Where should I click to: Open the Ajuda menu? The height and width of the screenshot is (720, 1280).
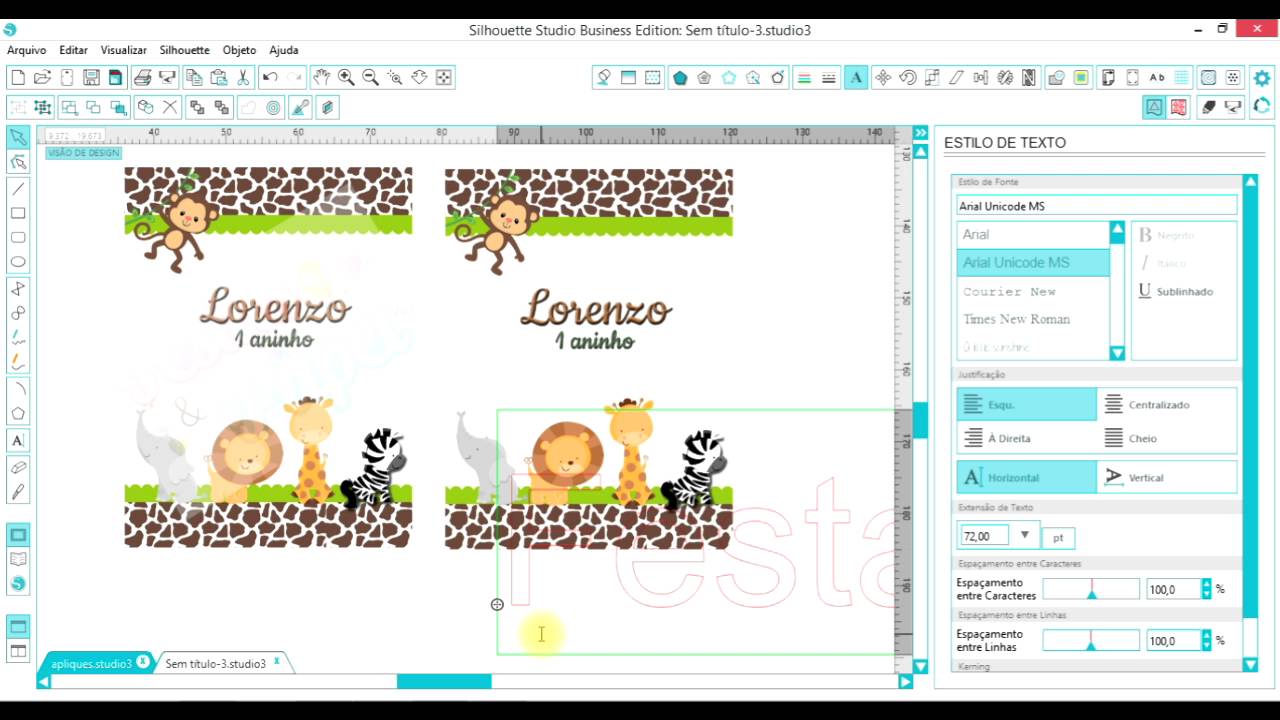pos(283,50)
